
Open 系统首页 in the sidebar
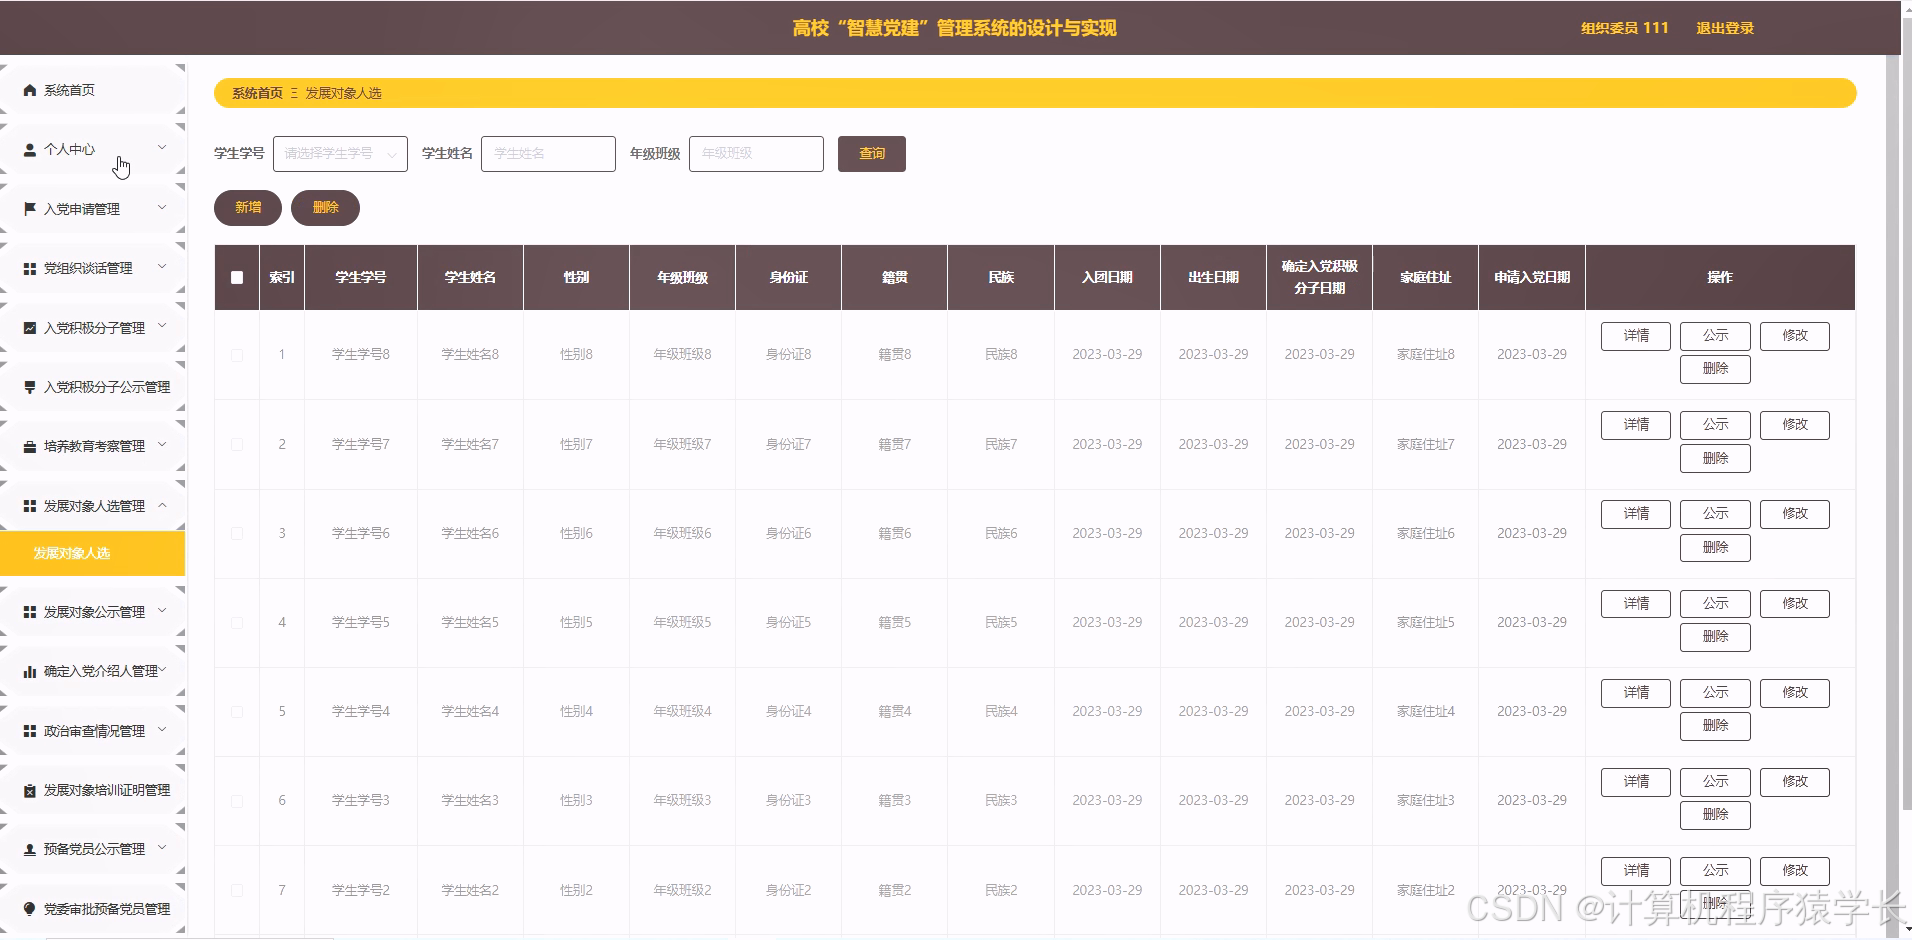coord(93,90)
